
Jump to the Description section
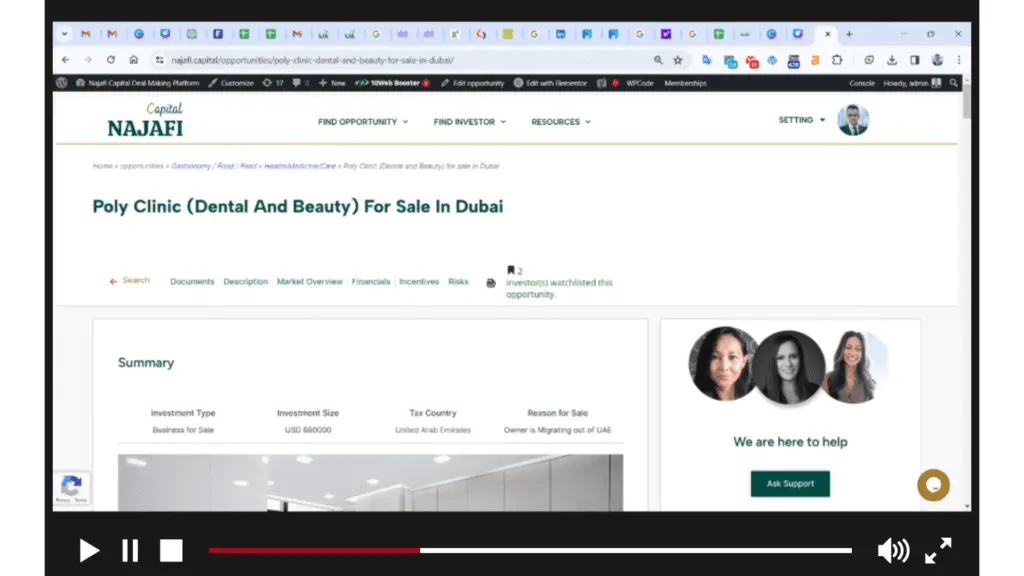coord(246,281)
